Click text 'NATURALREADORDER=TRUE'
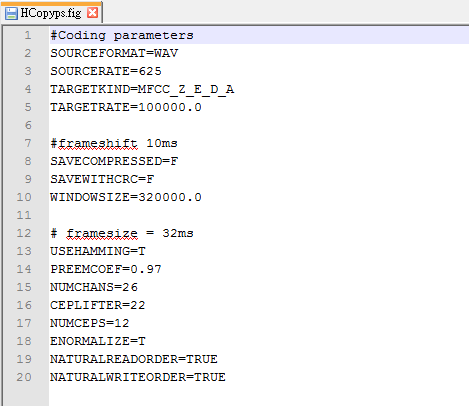Viewport: 469px width, 406px height. pos(134,359)
